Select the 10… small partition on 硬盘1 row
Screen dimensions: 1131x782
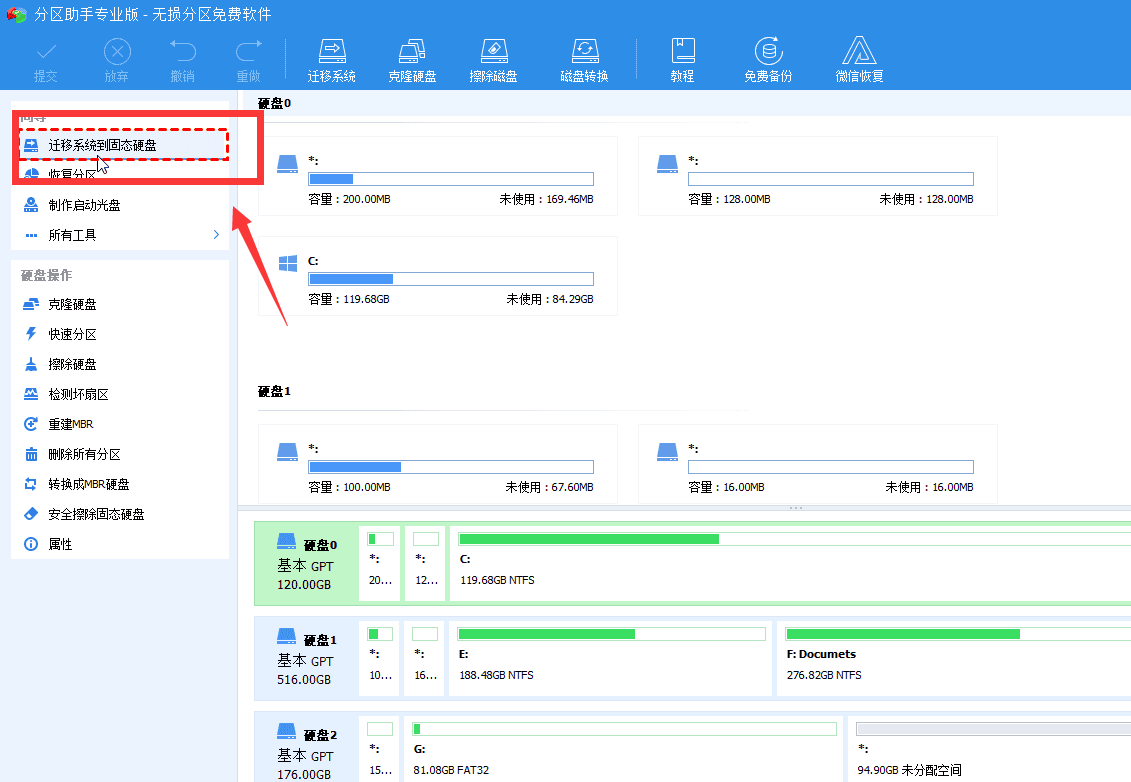pyautogui.click(x=379, y=659)
